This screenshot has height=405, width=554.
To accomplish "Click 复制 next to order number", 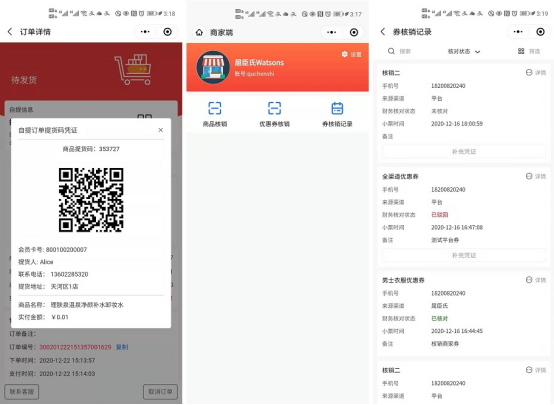I will (x=122, y=347).
